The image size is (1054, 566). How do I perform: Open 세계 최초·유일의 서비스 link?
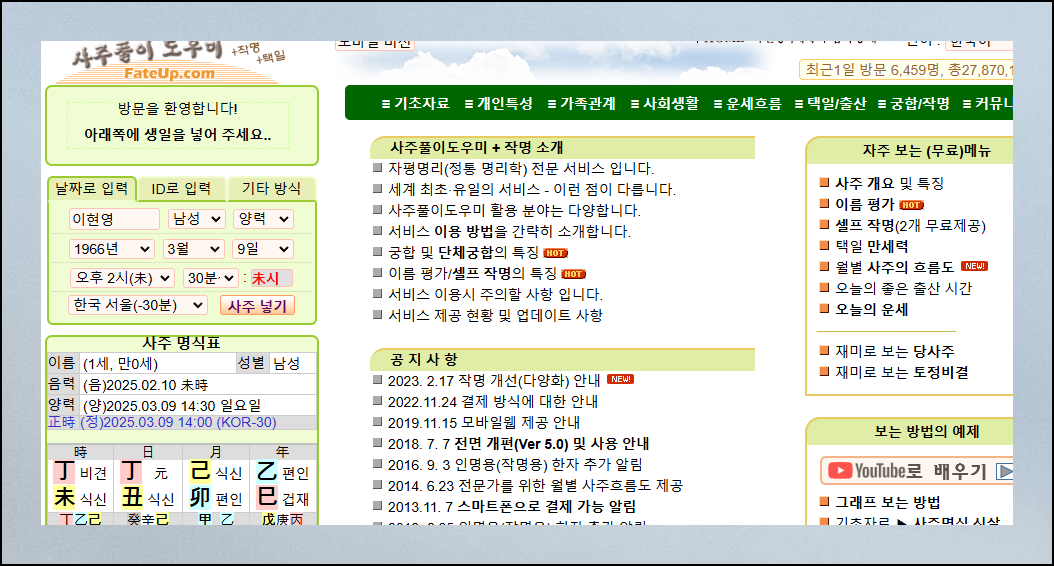pyautogui.click(x=532, y=190)
